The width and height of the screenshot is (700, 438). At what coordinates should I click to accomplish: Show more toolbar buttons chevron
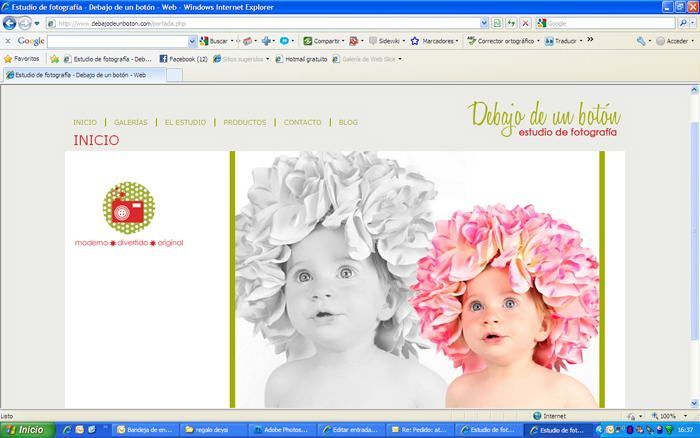coord(590,40)
